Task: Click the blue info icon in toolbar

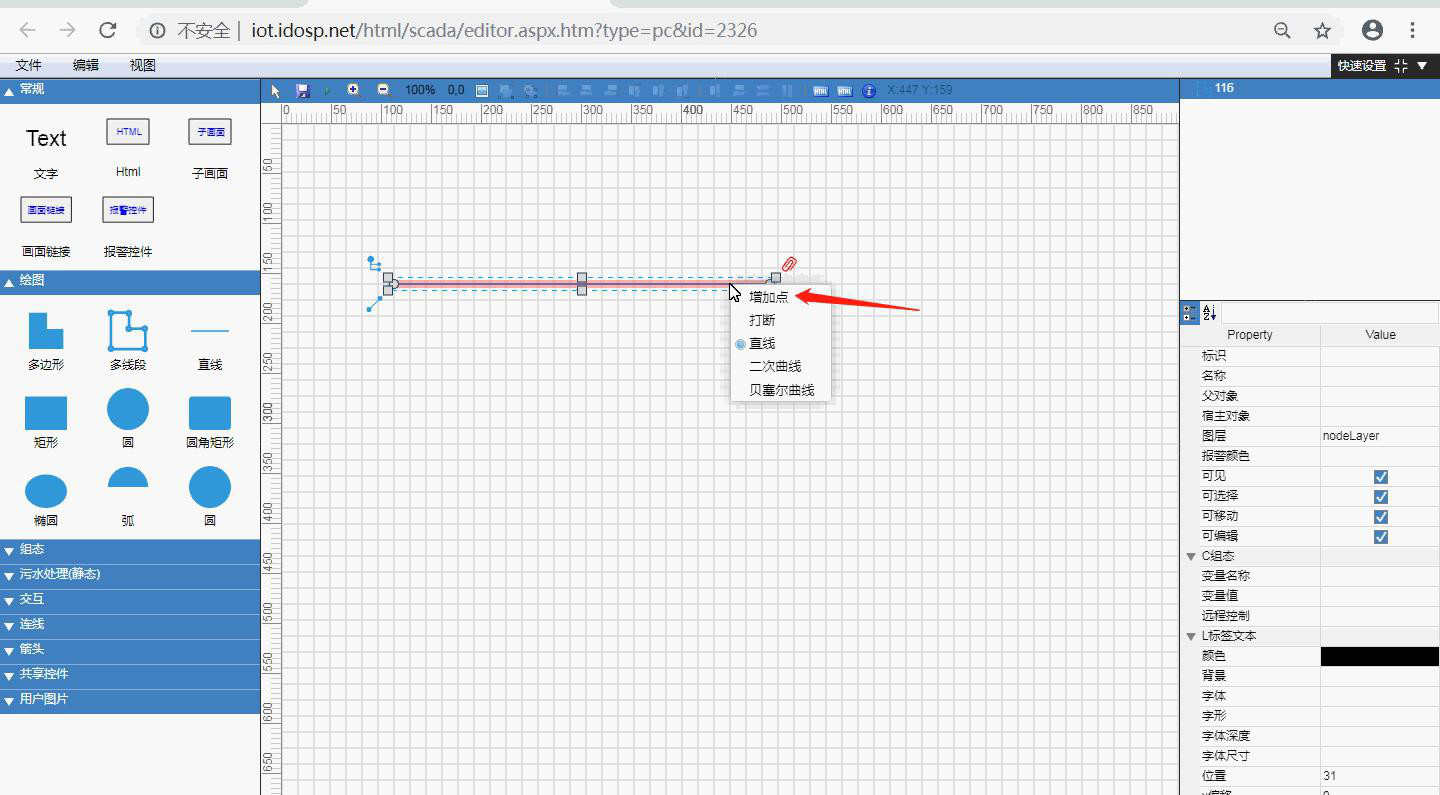Action: coord(869,90)
